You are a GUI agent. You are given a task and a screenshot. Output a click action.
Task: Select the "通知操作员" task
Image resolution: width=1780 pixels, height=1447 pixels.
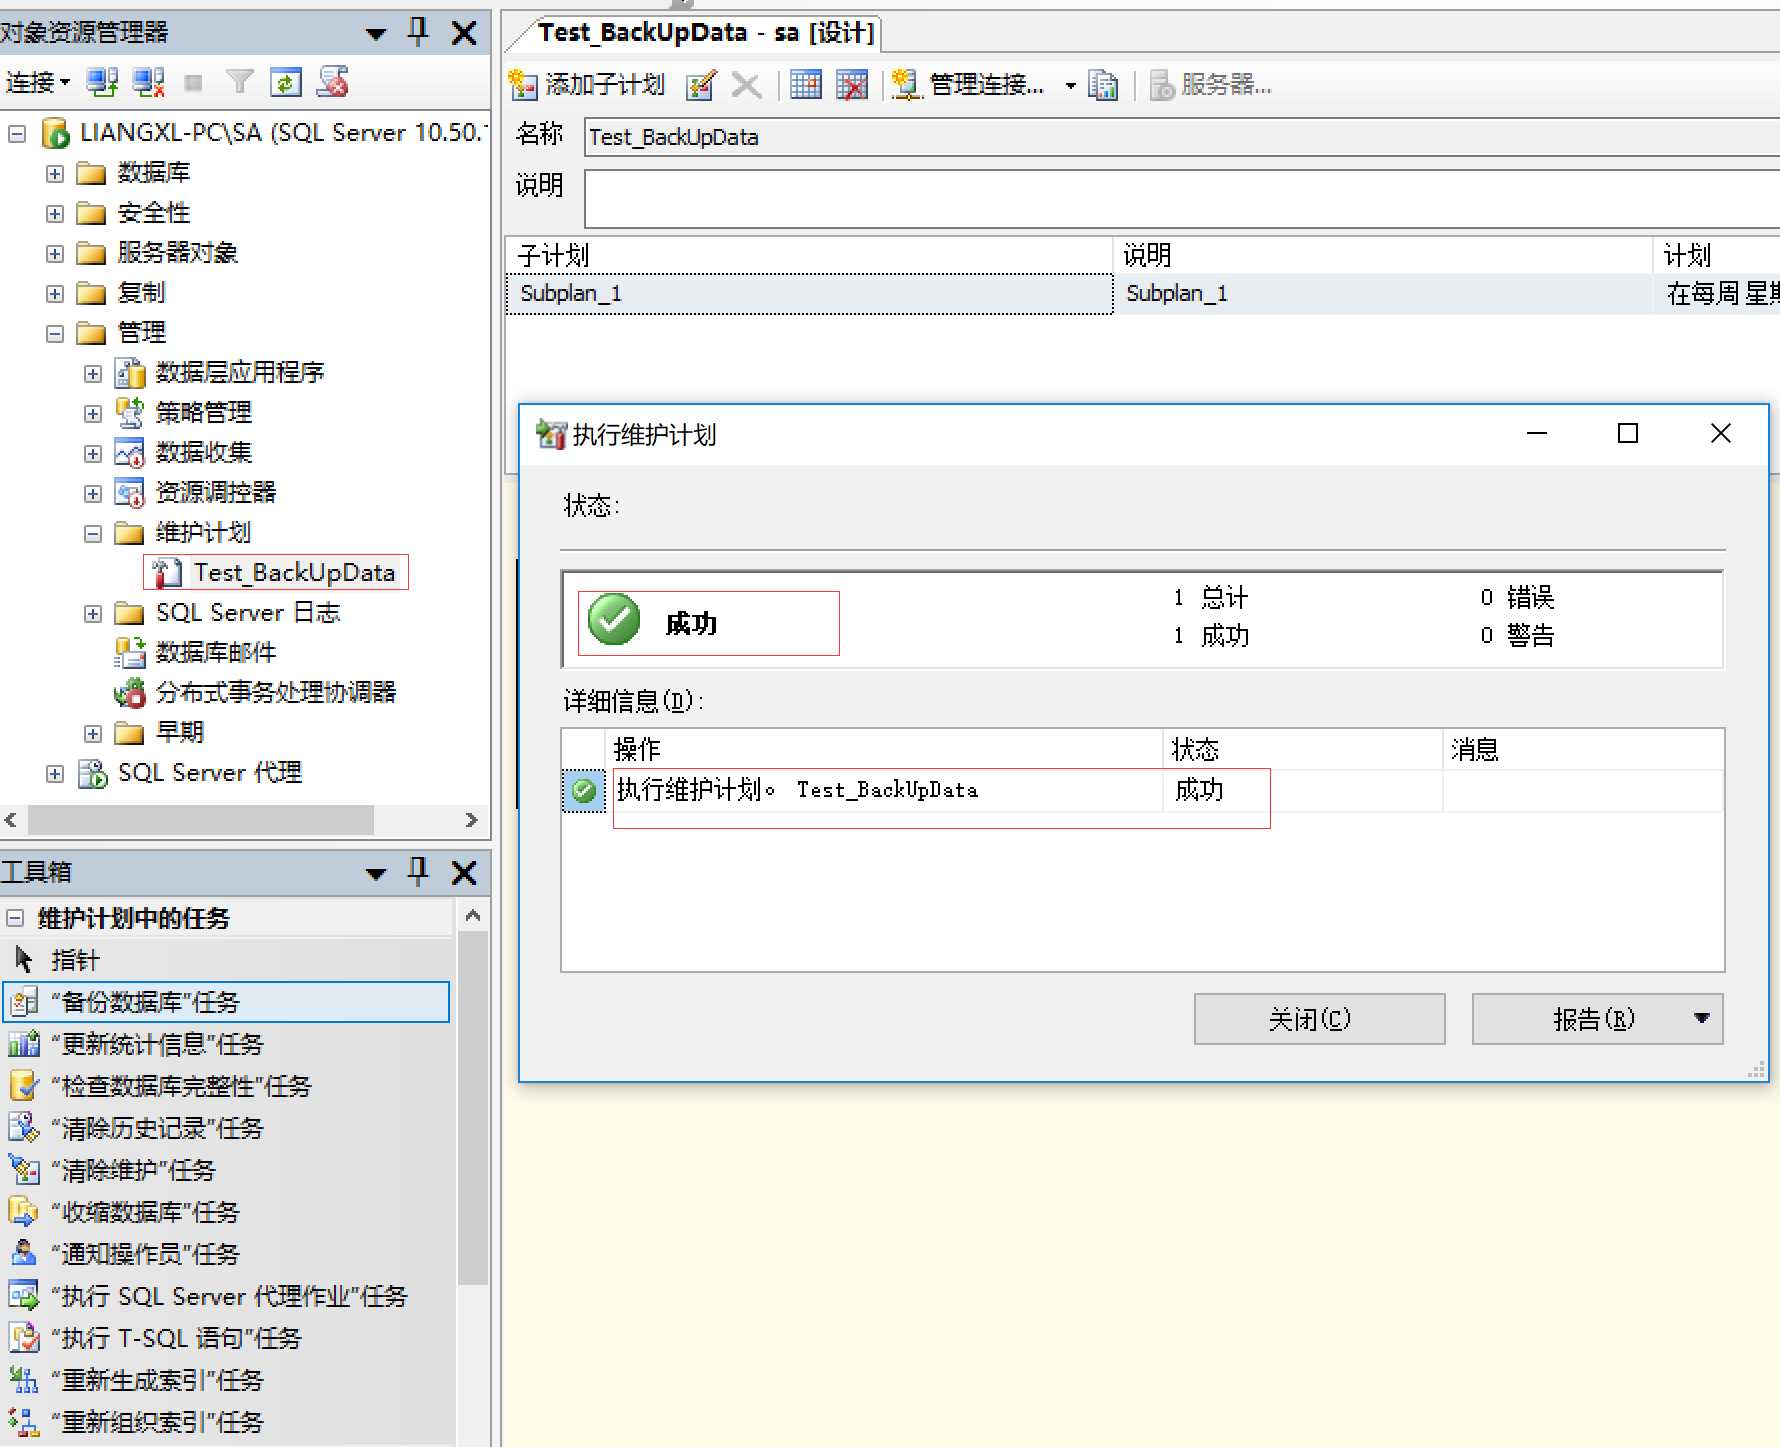(226, 1254)
